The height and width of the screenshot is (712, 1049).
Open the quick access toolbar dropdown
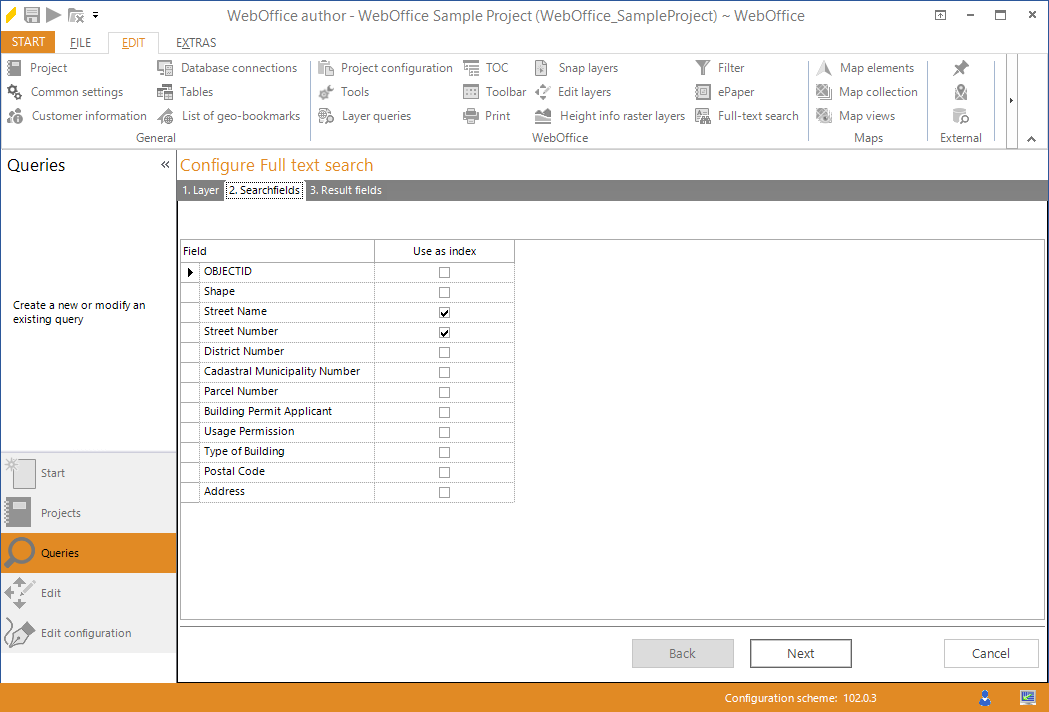(x=96, y=15)
